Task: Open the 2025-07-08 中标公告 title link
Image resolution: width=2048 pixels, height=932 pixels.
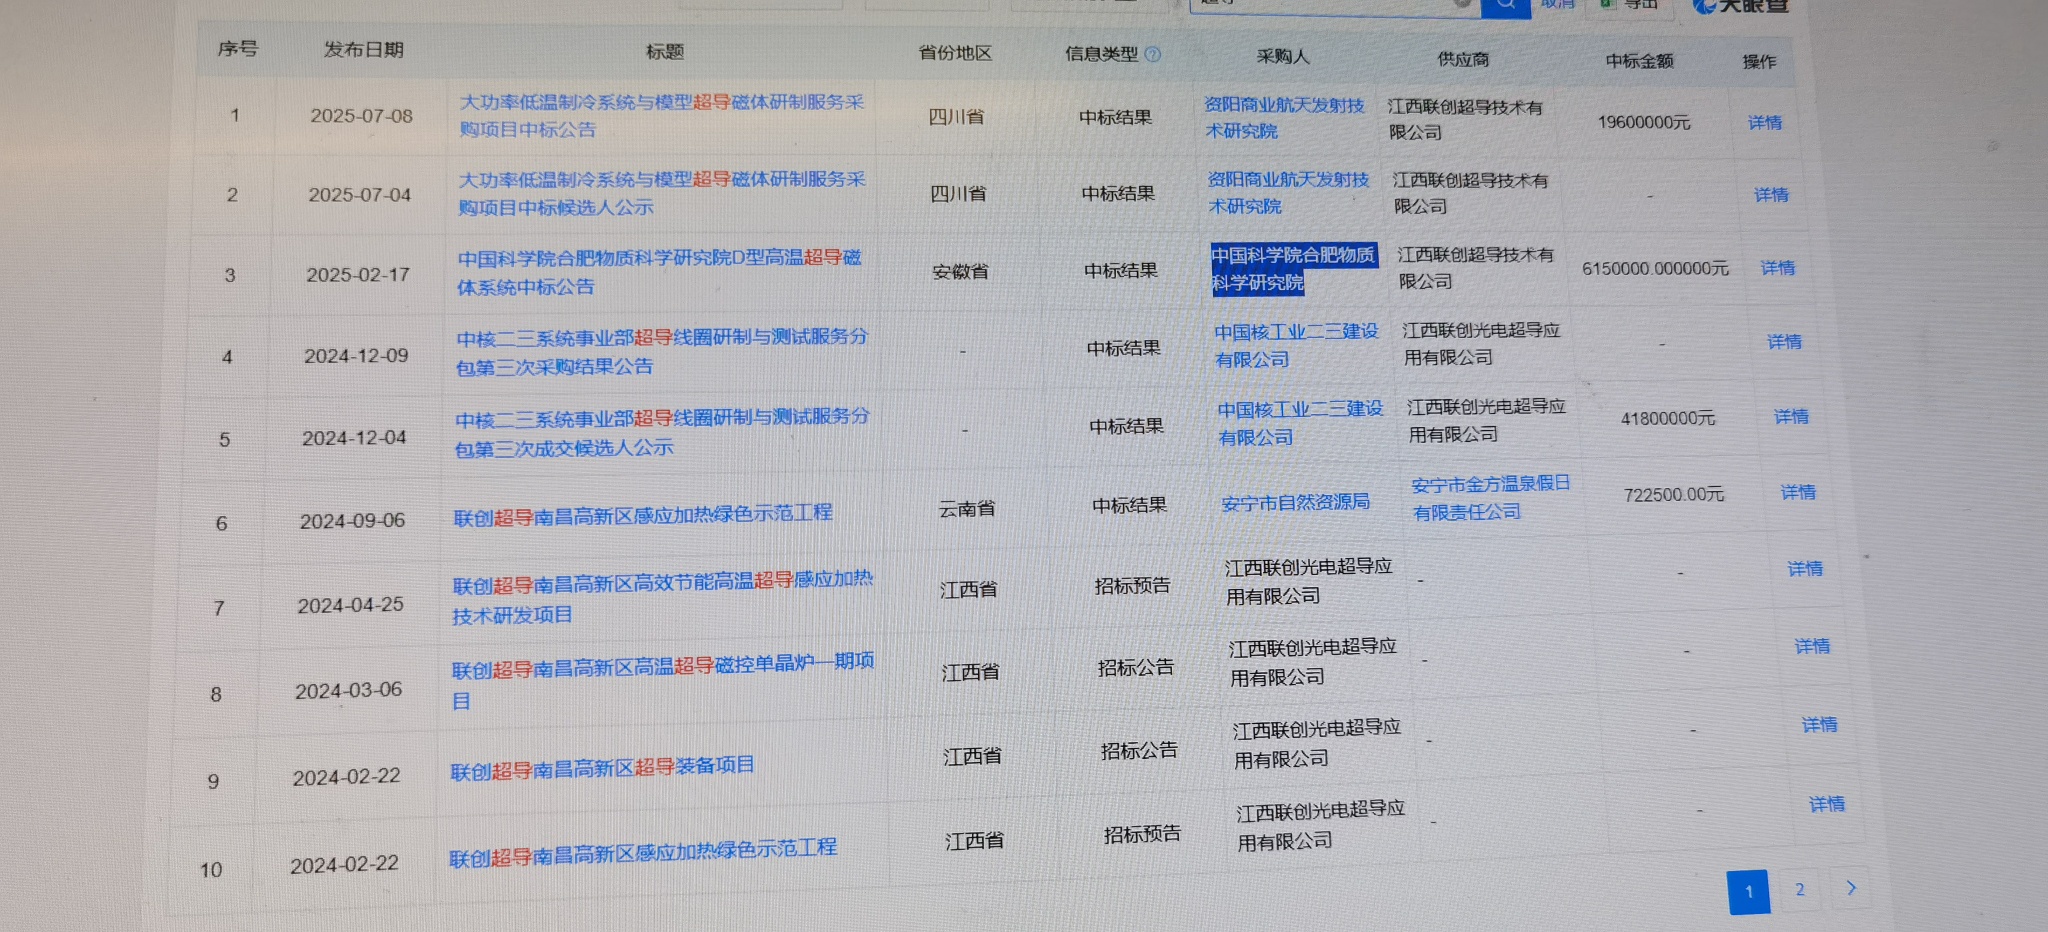Action: [661, 116]
